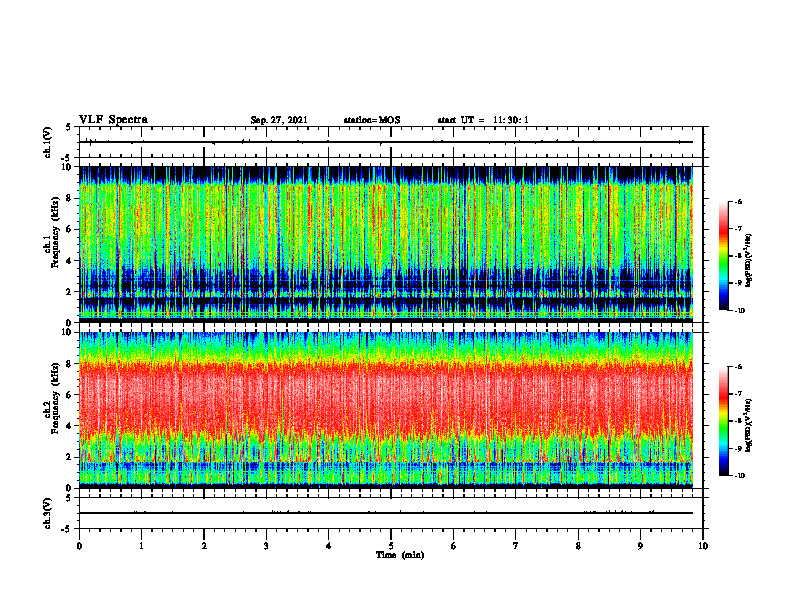This screenshot has height=612, width=792.
Task: Click the ch.1 voltage waveform trace
Action: [x=386, y=142]
